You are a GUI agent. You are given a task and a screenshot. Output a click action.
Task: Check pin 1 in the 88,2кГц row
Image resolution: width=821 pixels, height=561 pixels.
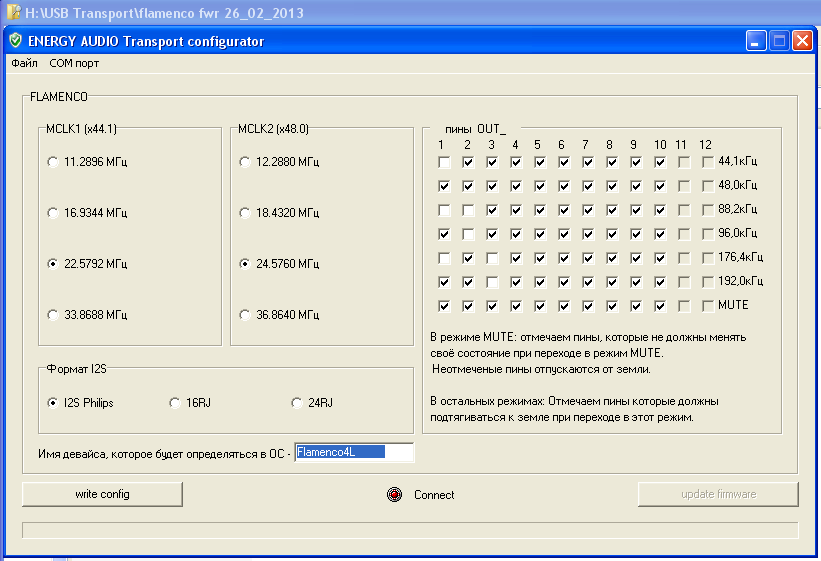(x=444, y=210)
